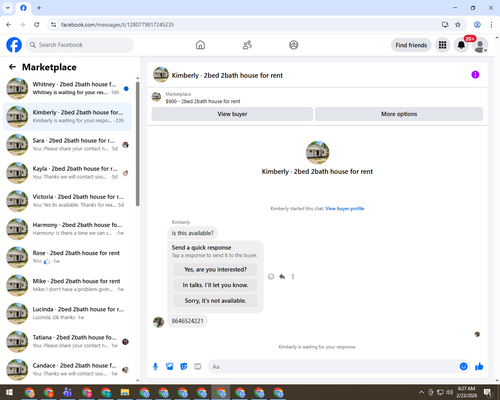The height and width of the screenshot is (400, 500).
Task: View site information icon
Action: (x=53, y=24)
